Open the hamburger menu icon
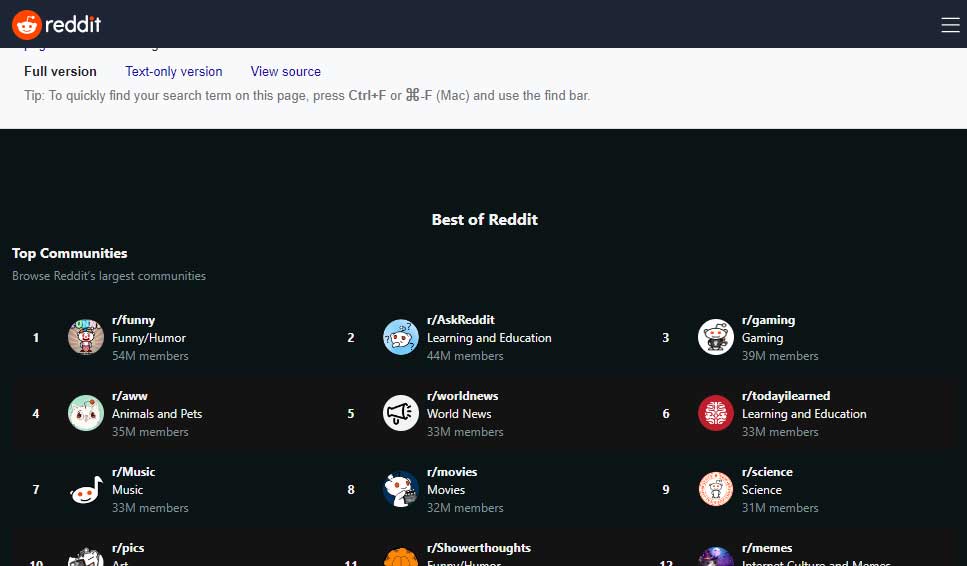The height and width of the screenshot is (566, 967). click(950, 25)
